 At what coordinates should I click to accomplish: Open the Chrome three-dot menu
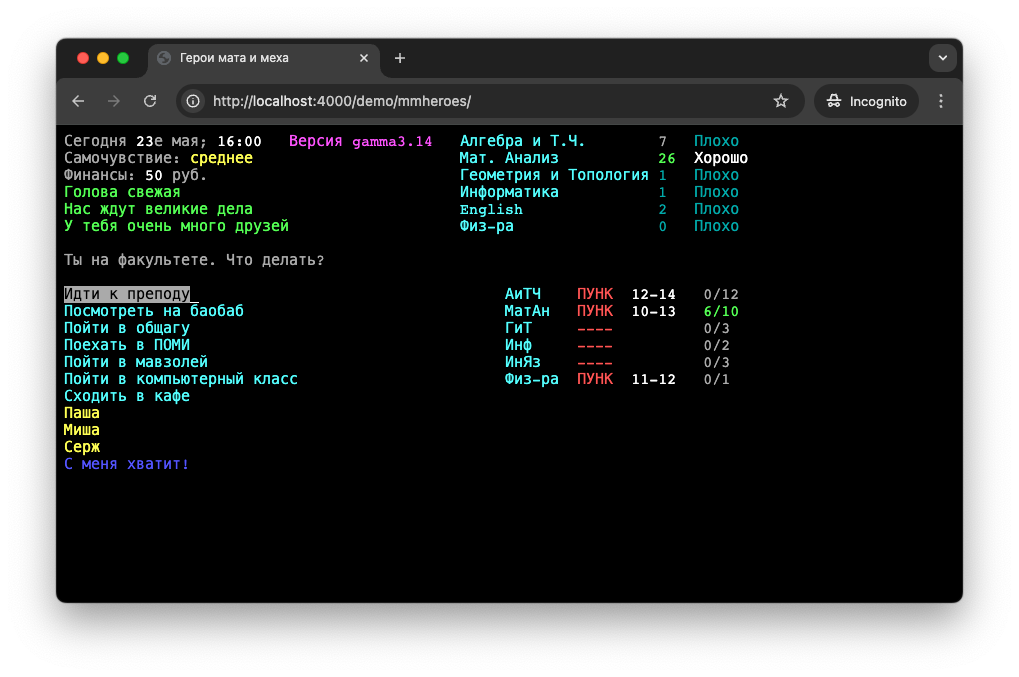[940, 101]
